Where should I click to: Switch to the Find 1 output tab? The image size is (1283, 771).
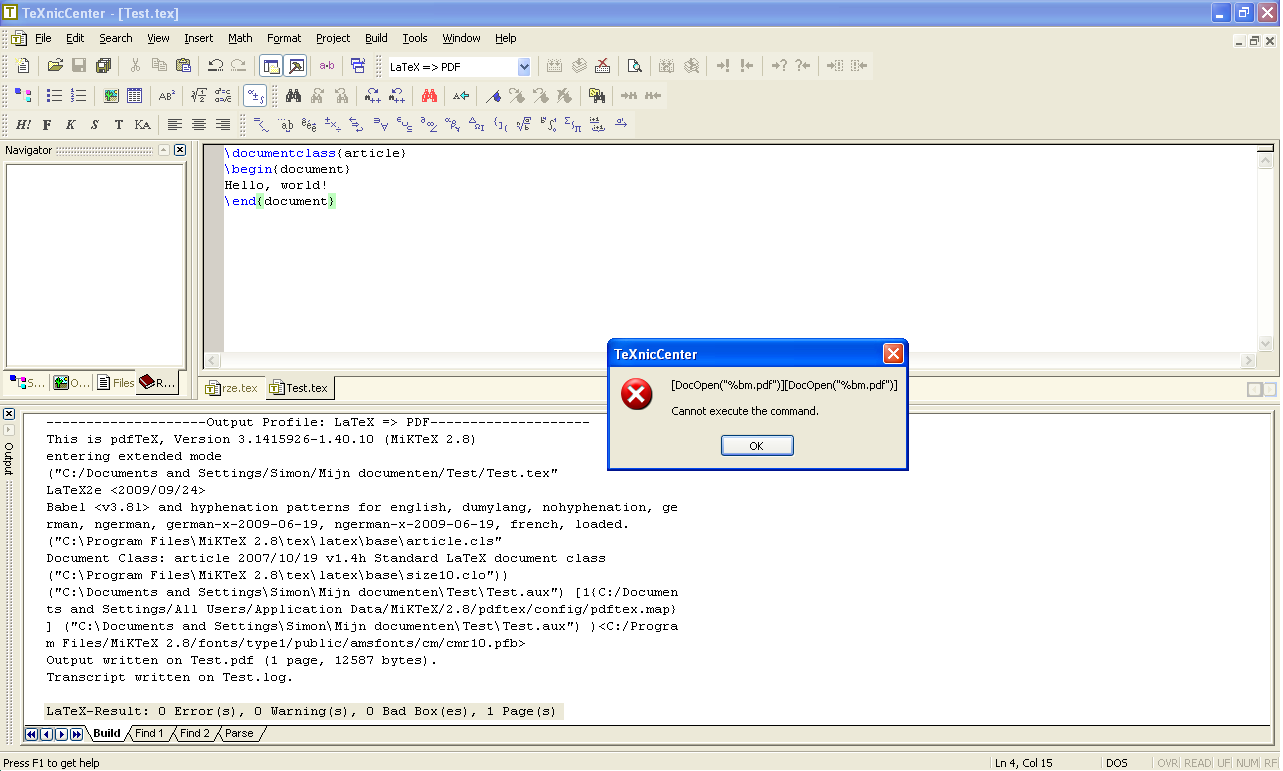[150, 734]
